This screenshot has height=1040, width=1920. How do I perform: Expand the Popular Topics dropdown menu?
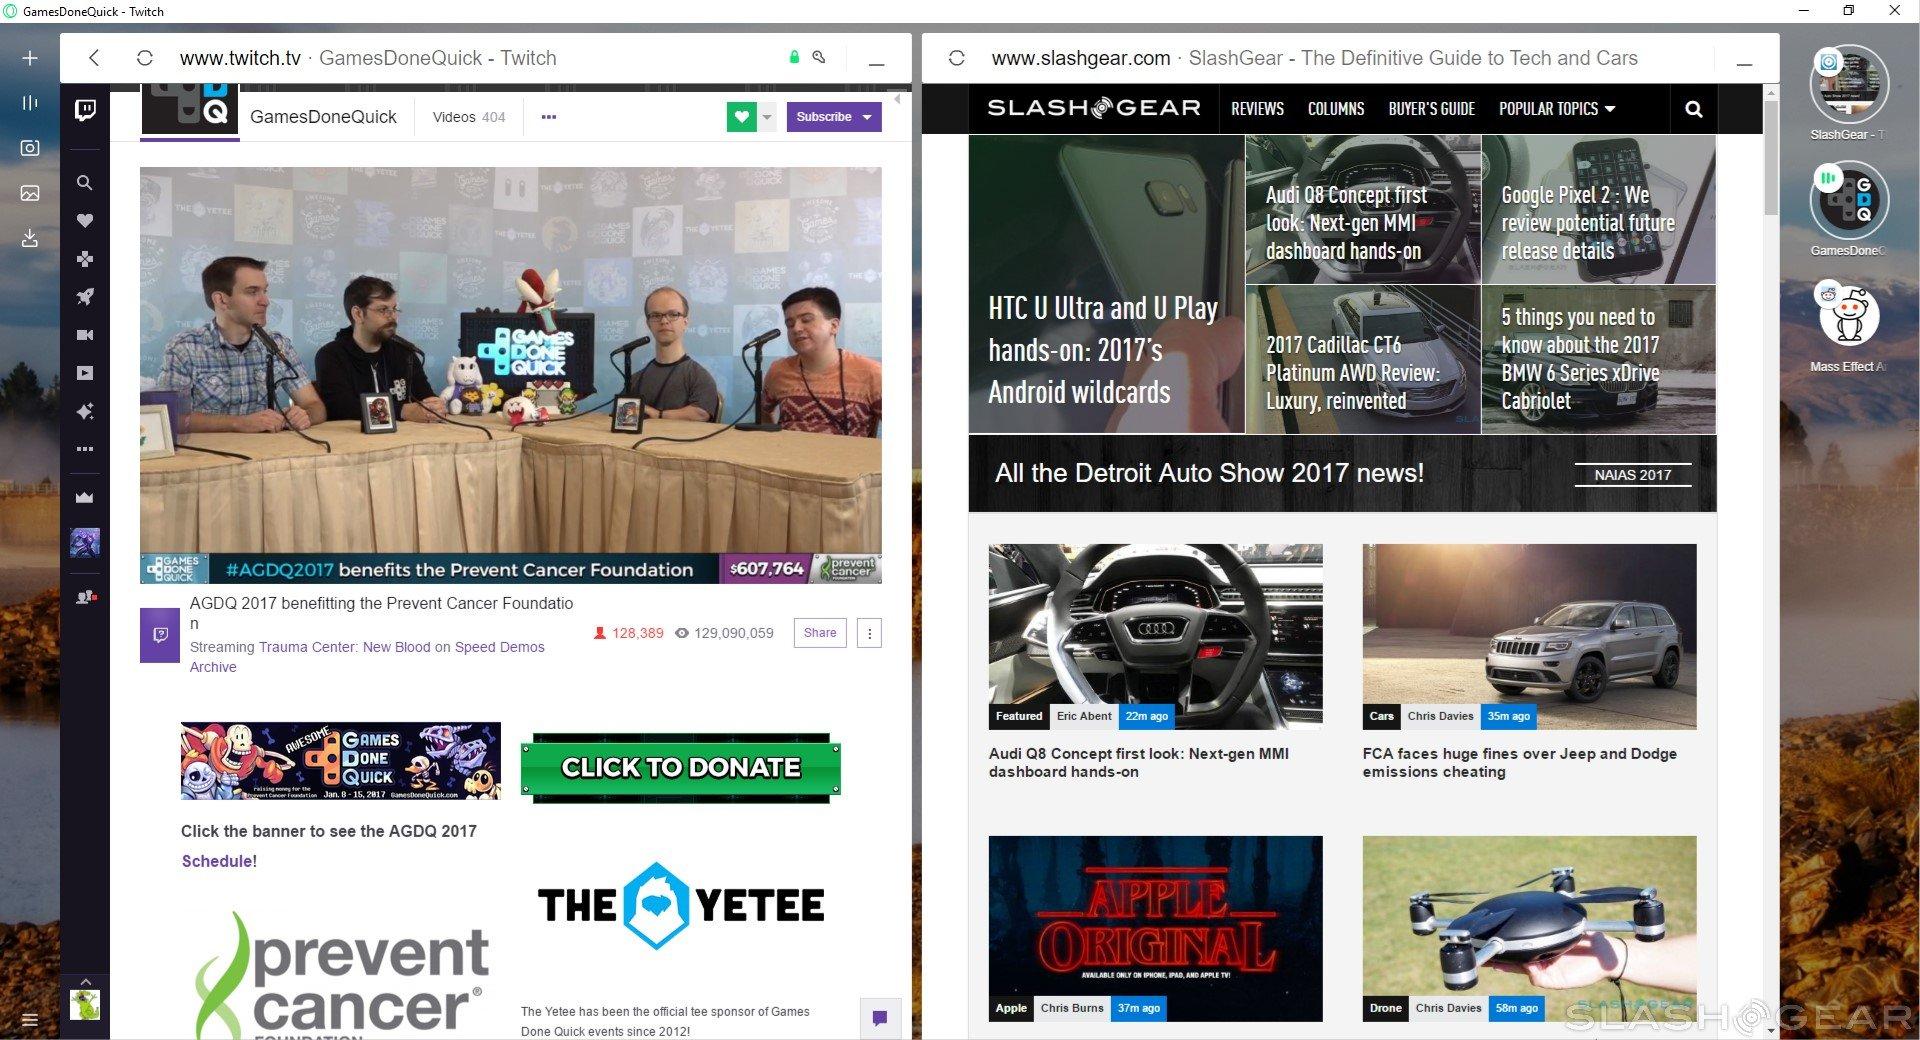coord(1556,109)
